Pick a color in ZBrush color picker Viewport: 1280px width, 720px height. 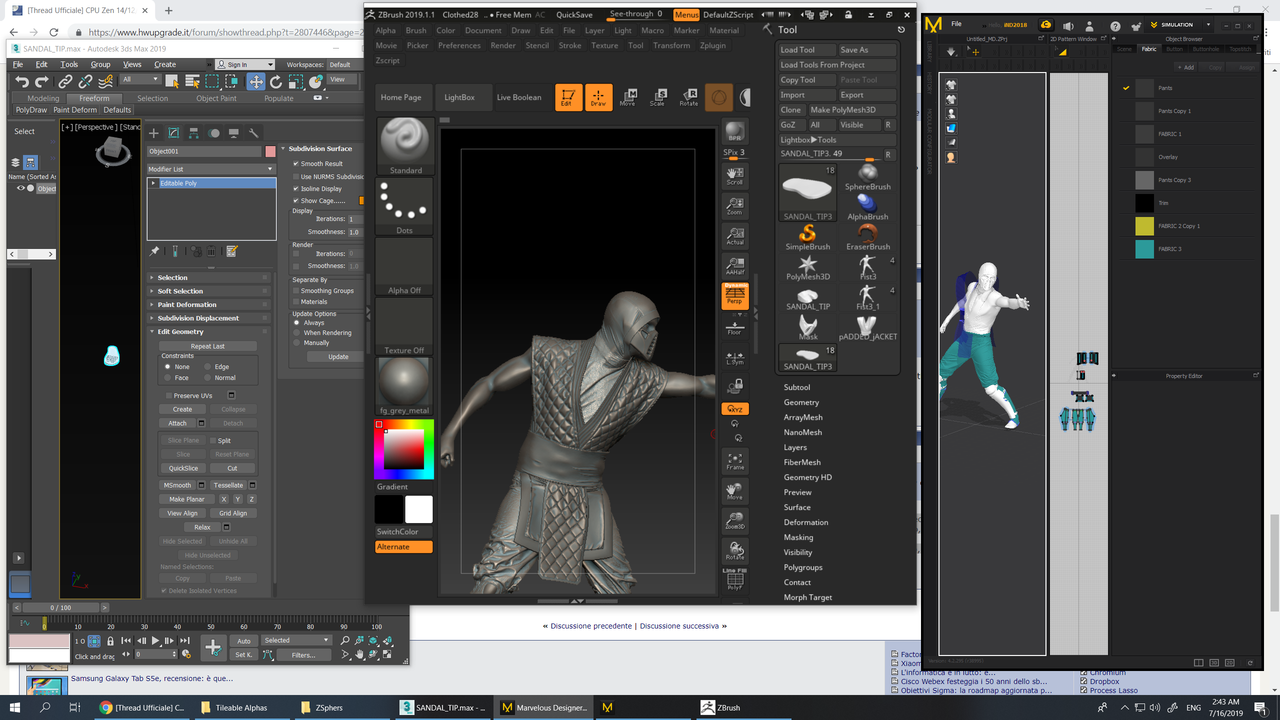tap(404, 448)
